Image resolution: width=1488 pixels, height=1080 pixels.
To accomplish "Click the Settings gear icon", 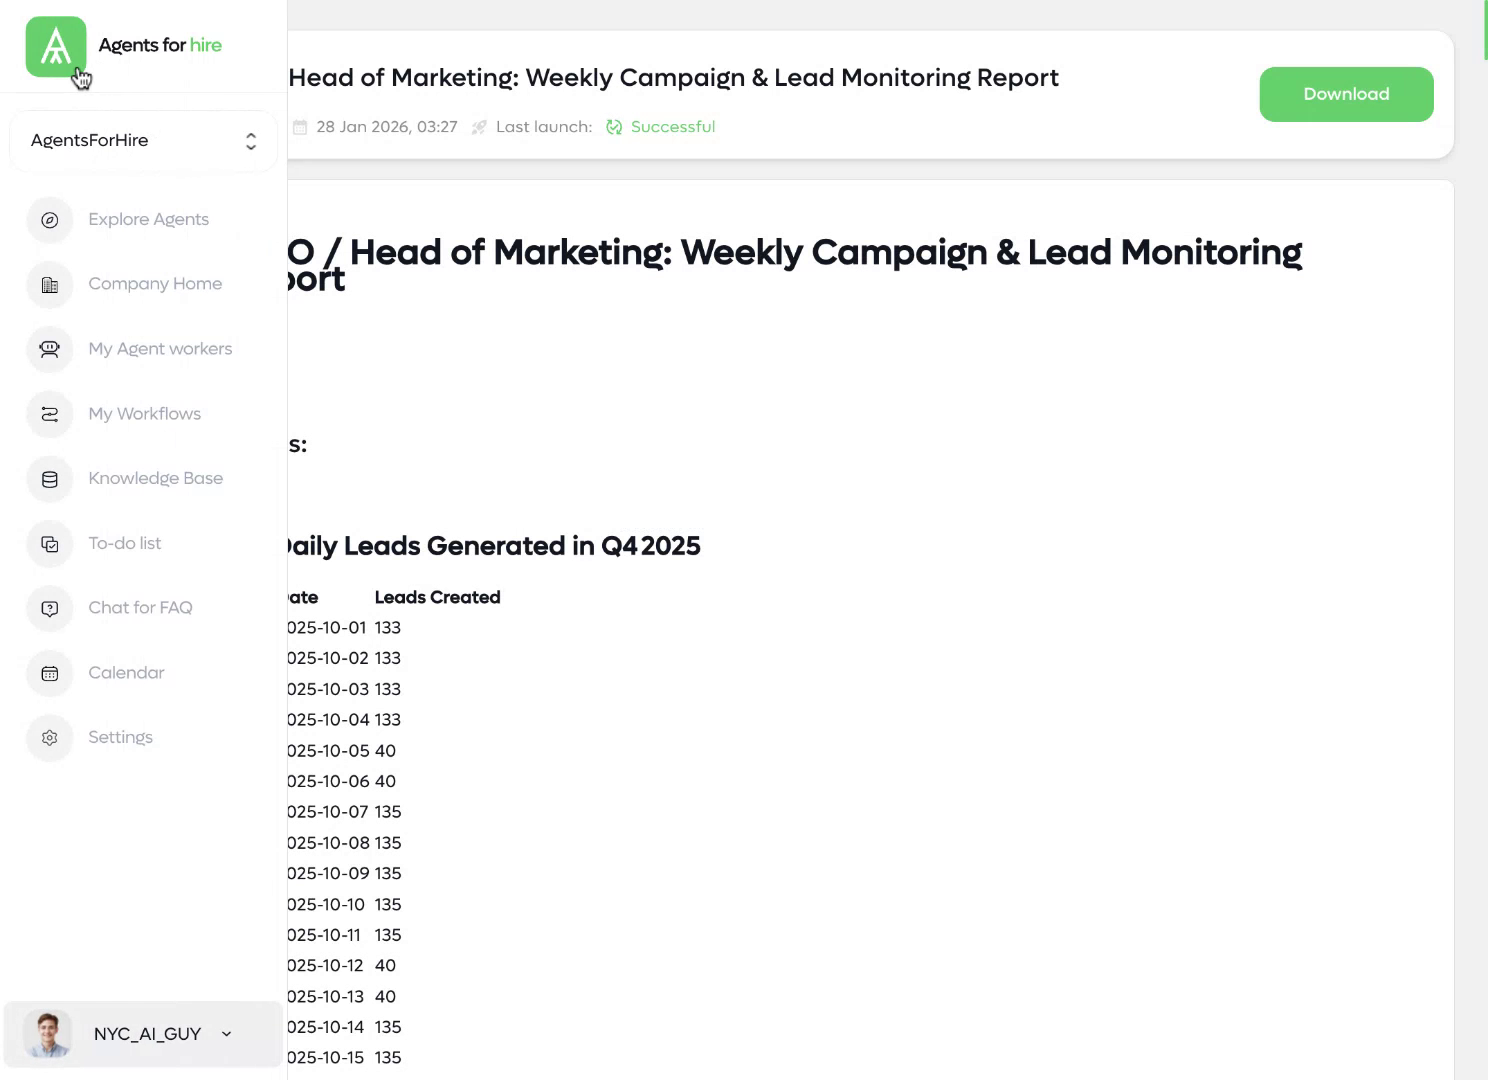I will 50,738.
